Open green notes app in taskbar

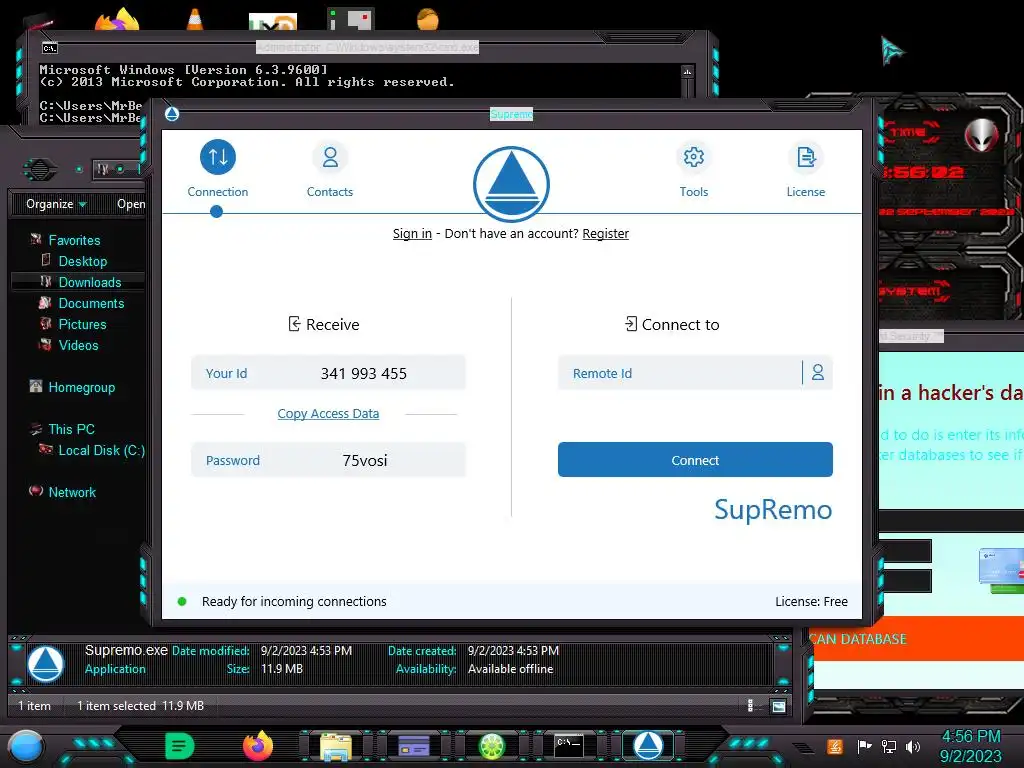pos(180,746)
